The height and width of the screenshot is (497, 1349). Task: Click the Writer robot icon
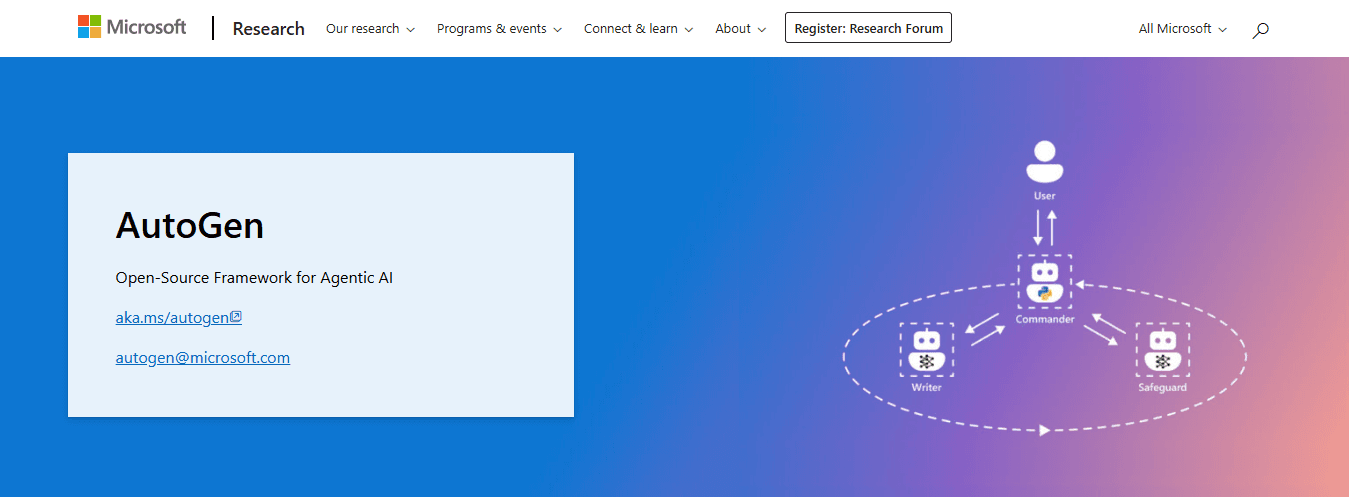tap(927, 350)
